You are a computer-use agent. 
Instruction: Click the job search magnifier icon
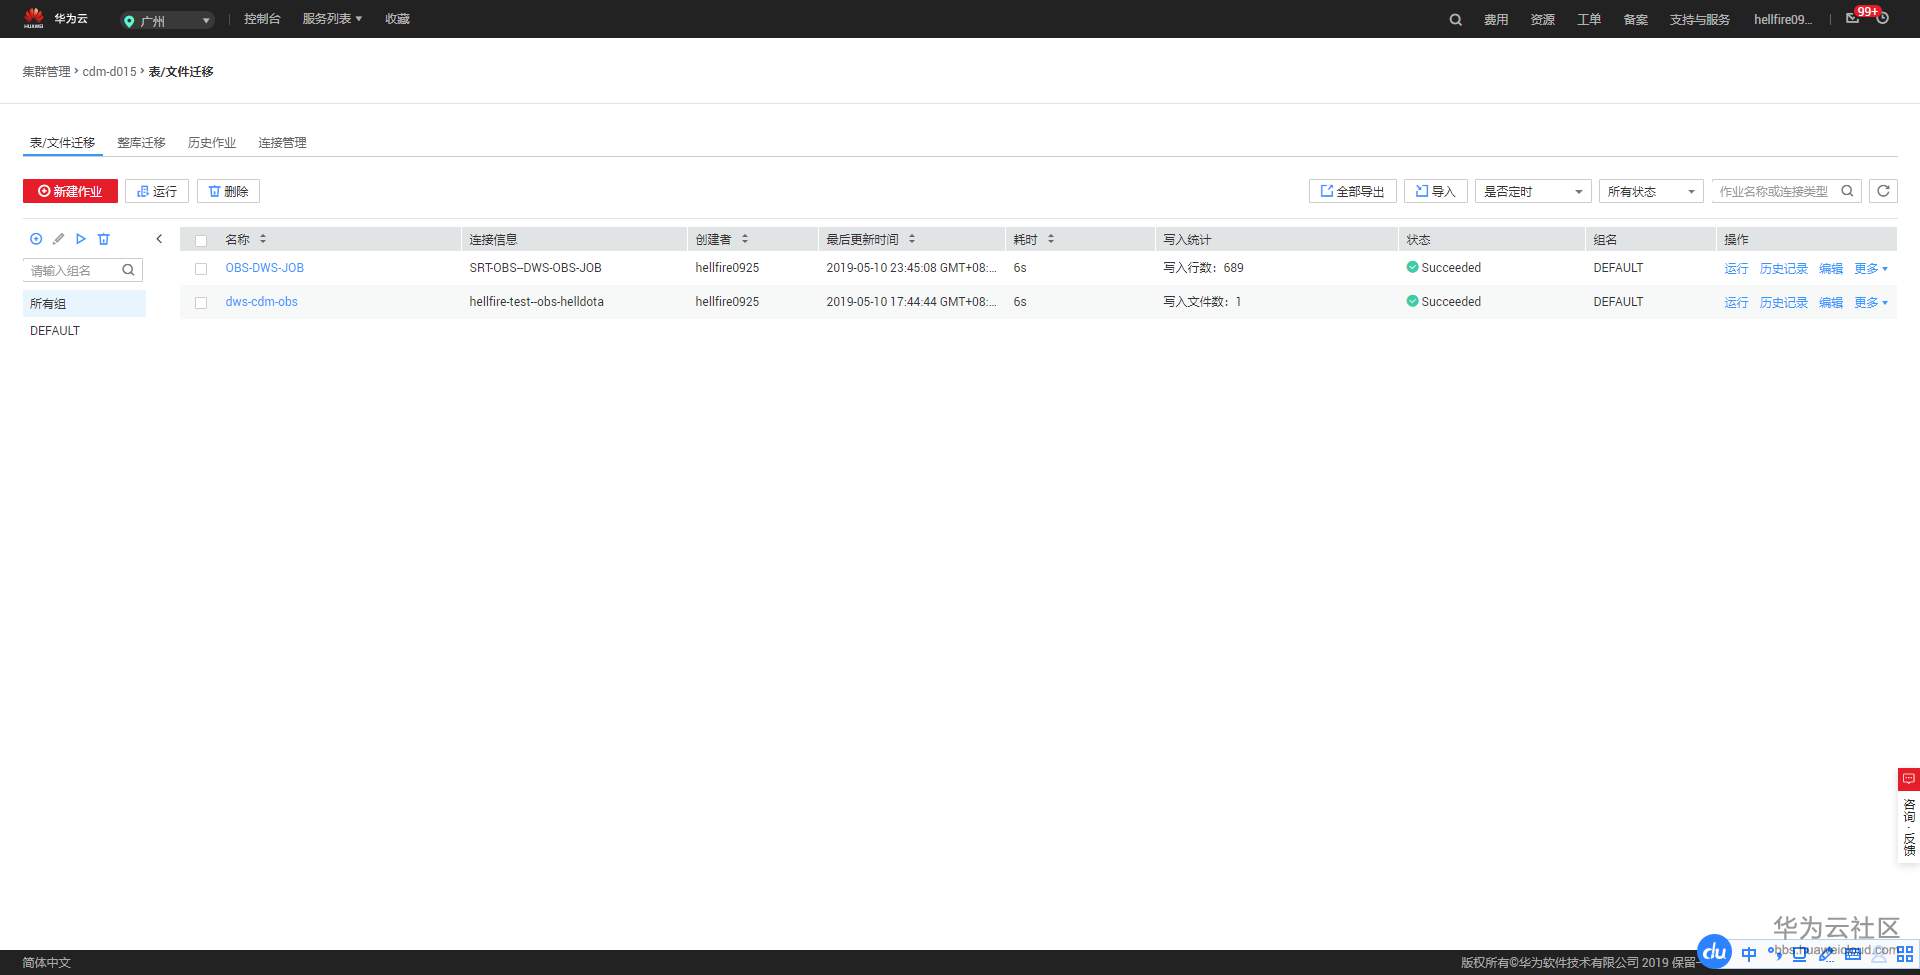pos(1847,191)
